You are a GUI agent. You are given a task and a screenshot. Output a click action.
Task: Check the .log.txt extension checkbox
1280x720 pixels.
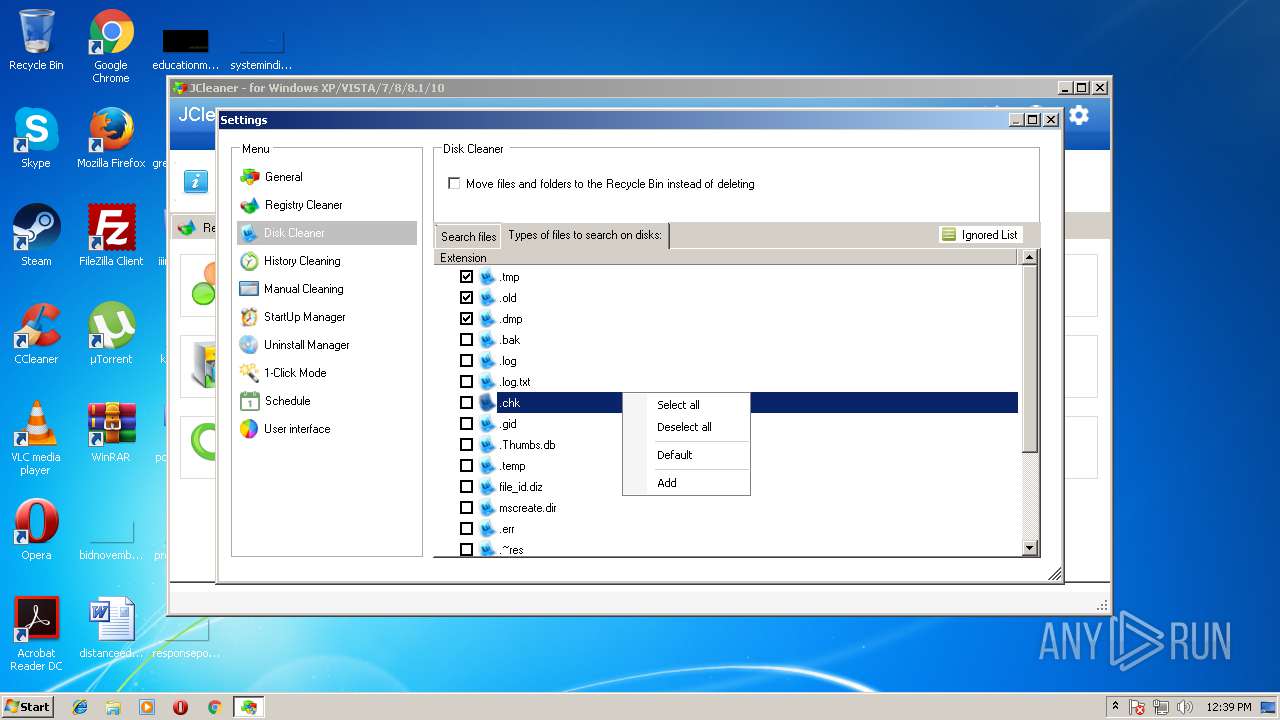(466, 382)
